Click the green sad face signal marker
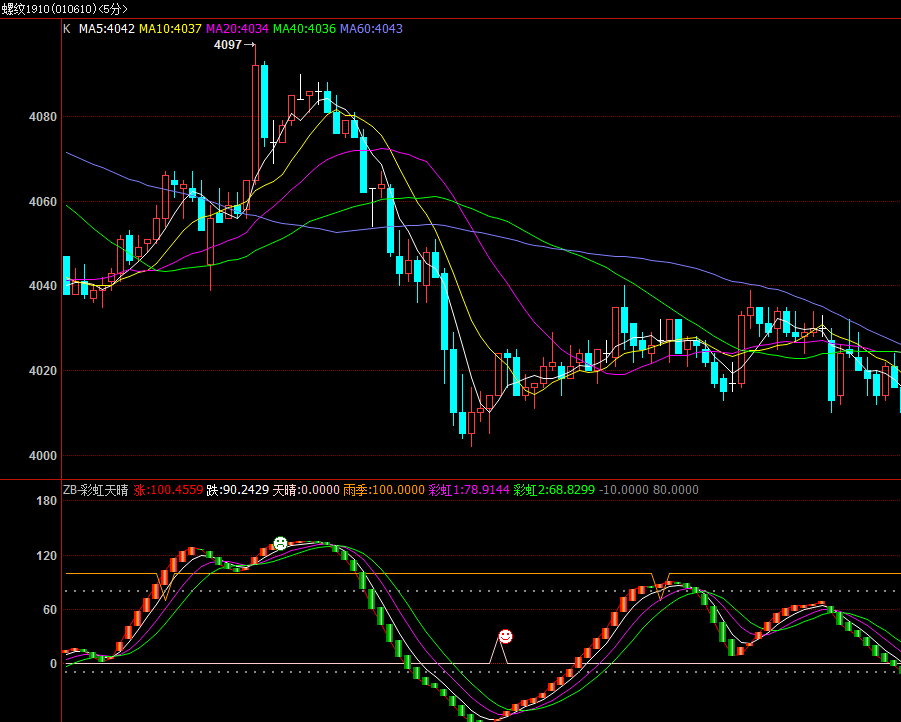The width and height of the screenshot is (901, 722). click(x=280, y=543)
